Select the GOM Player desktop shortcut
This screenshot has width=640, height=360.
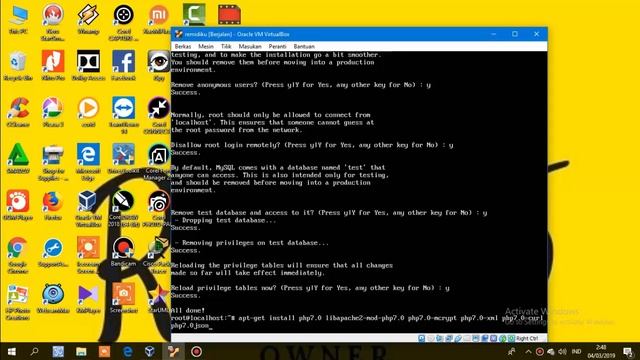[18, 205]
